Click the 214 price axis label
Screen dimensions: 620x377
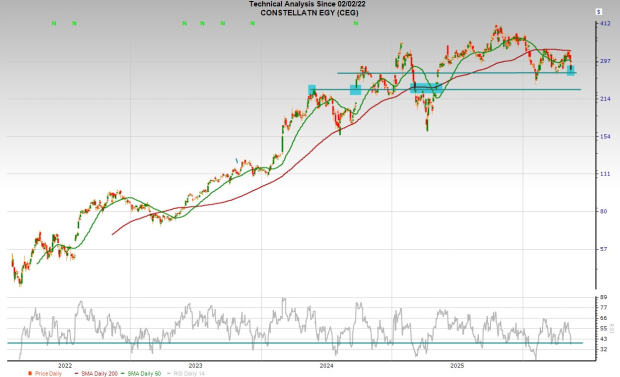coord(605,99)
